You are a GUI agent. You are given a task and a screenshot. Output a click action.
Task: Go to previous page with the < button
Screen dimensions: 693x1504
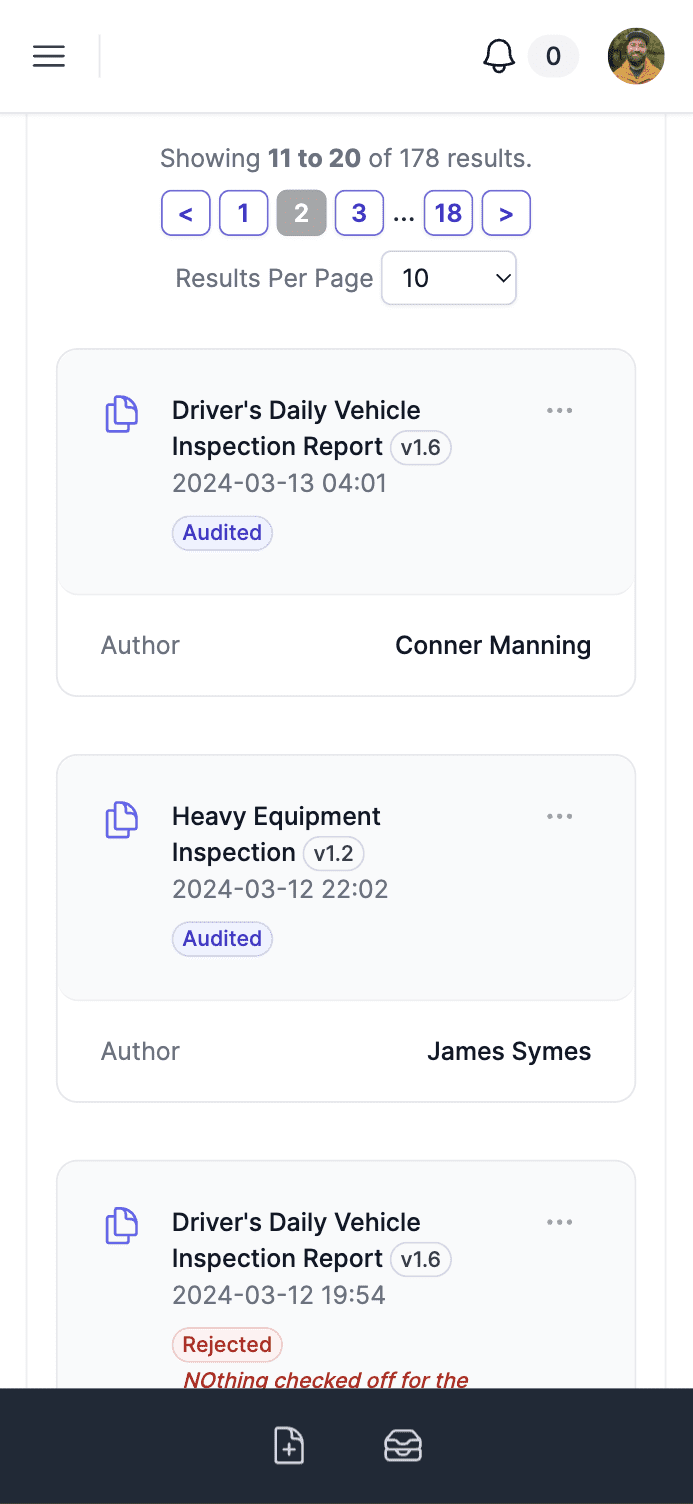click(x=186, y=213)
